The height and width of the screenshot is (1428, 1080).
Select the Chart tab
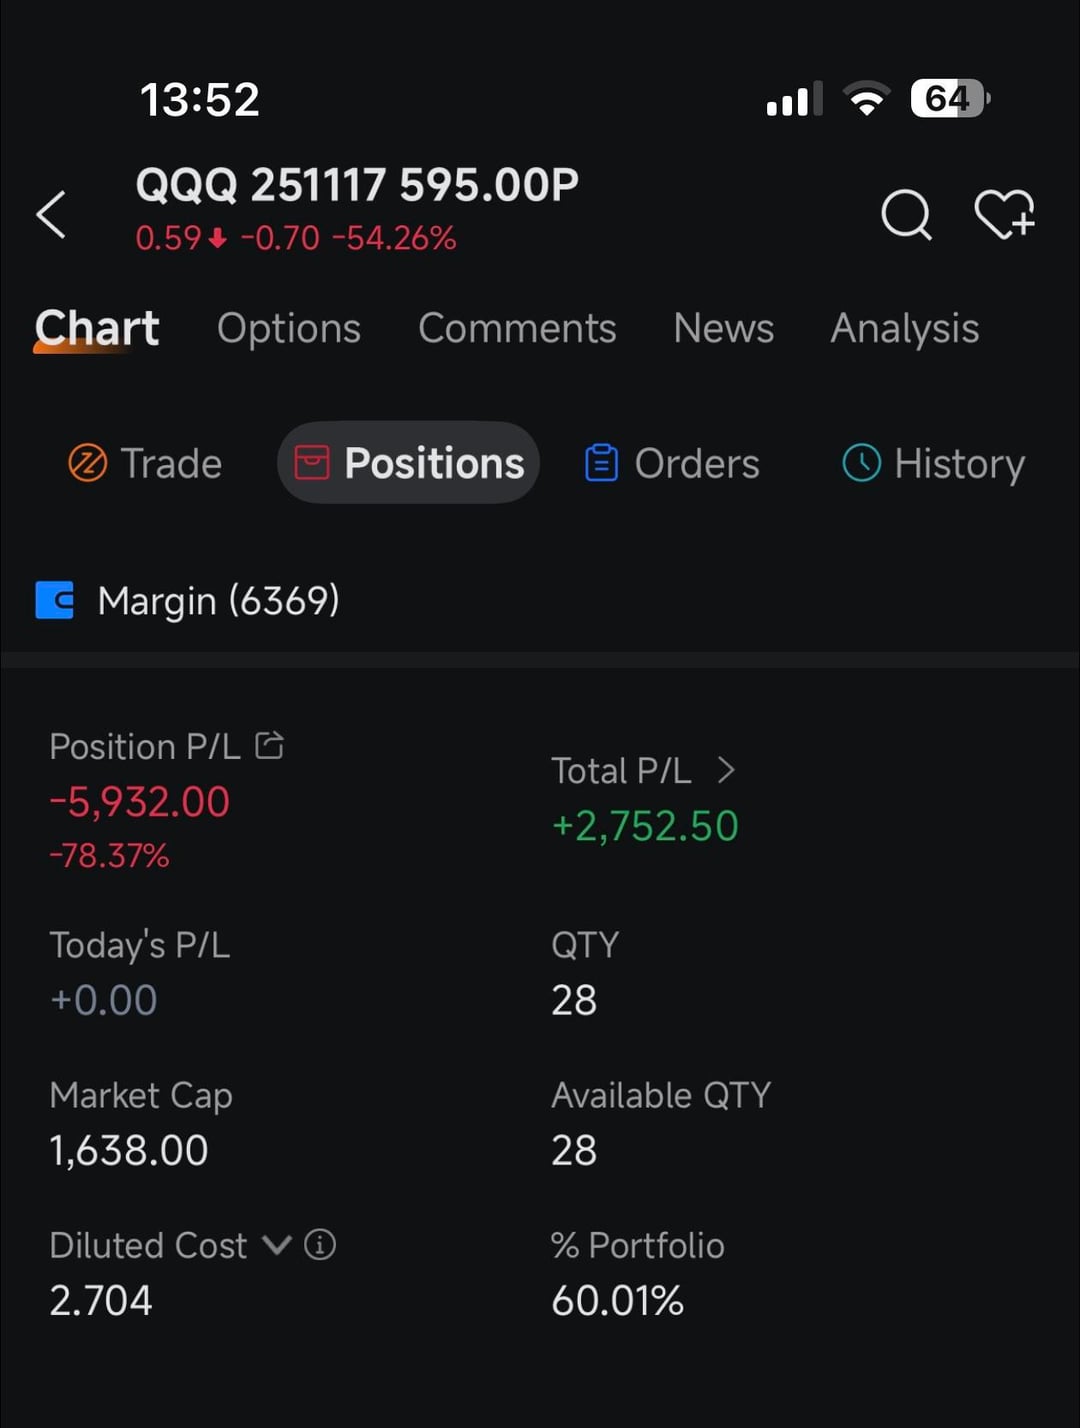(97, 328)
